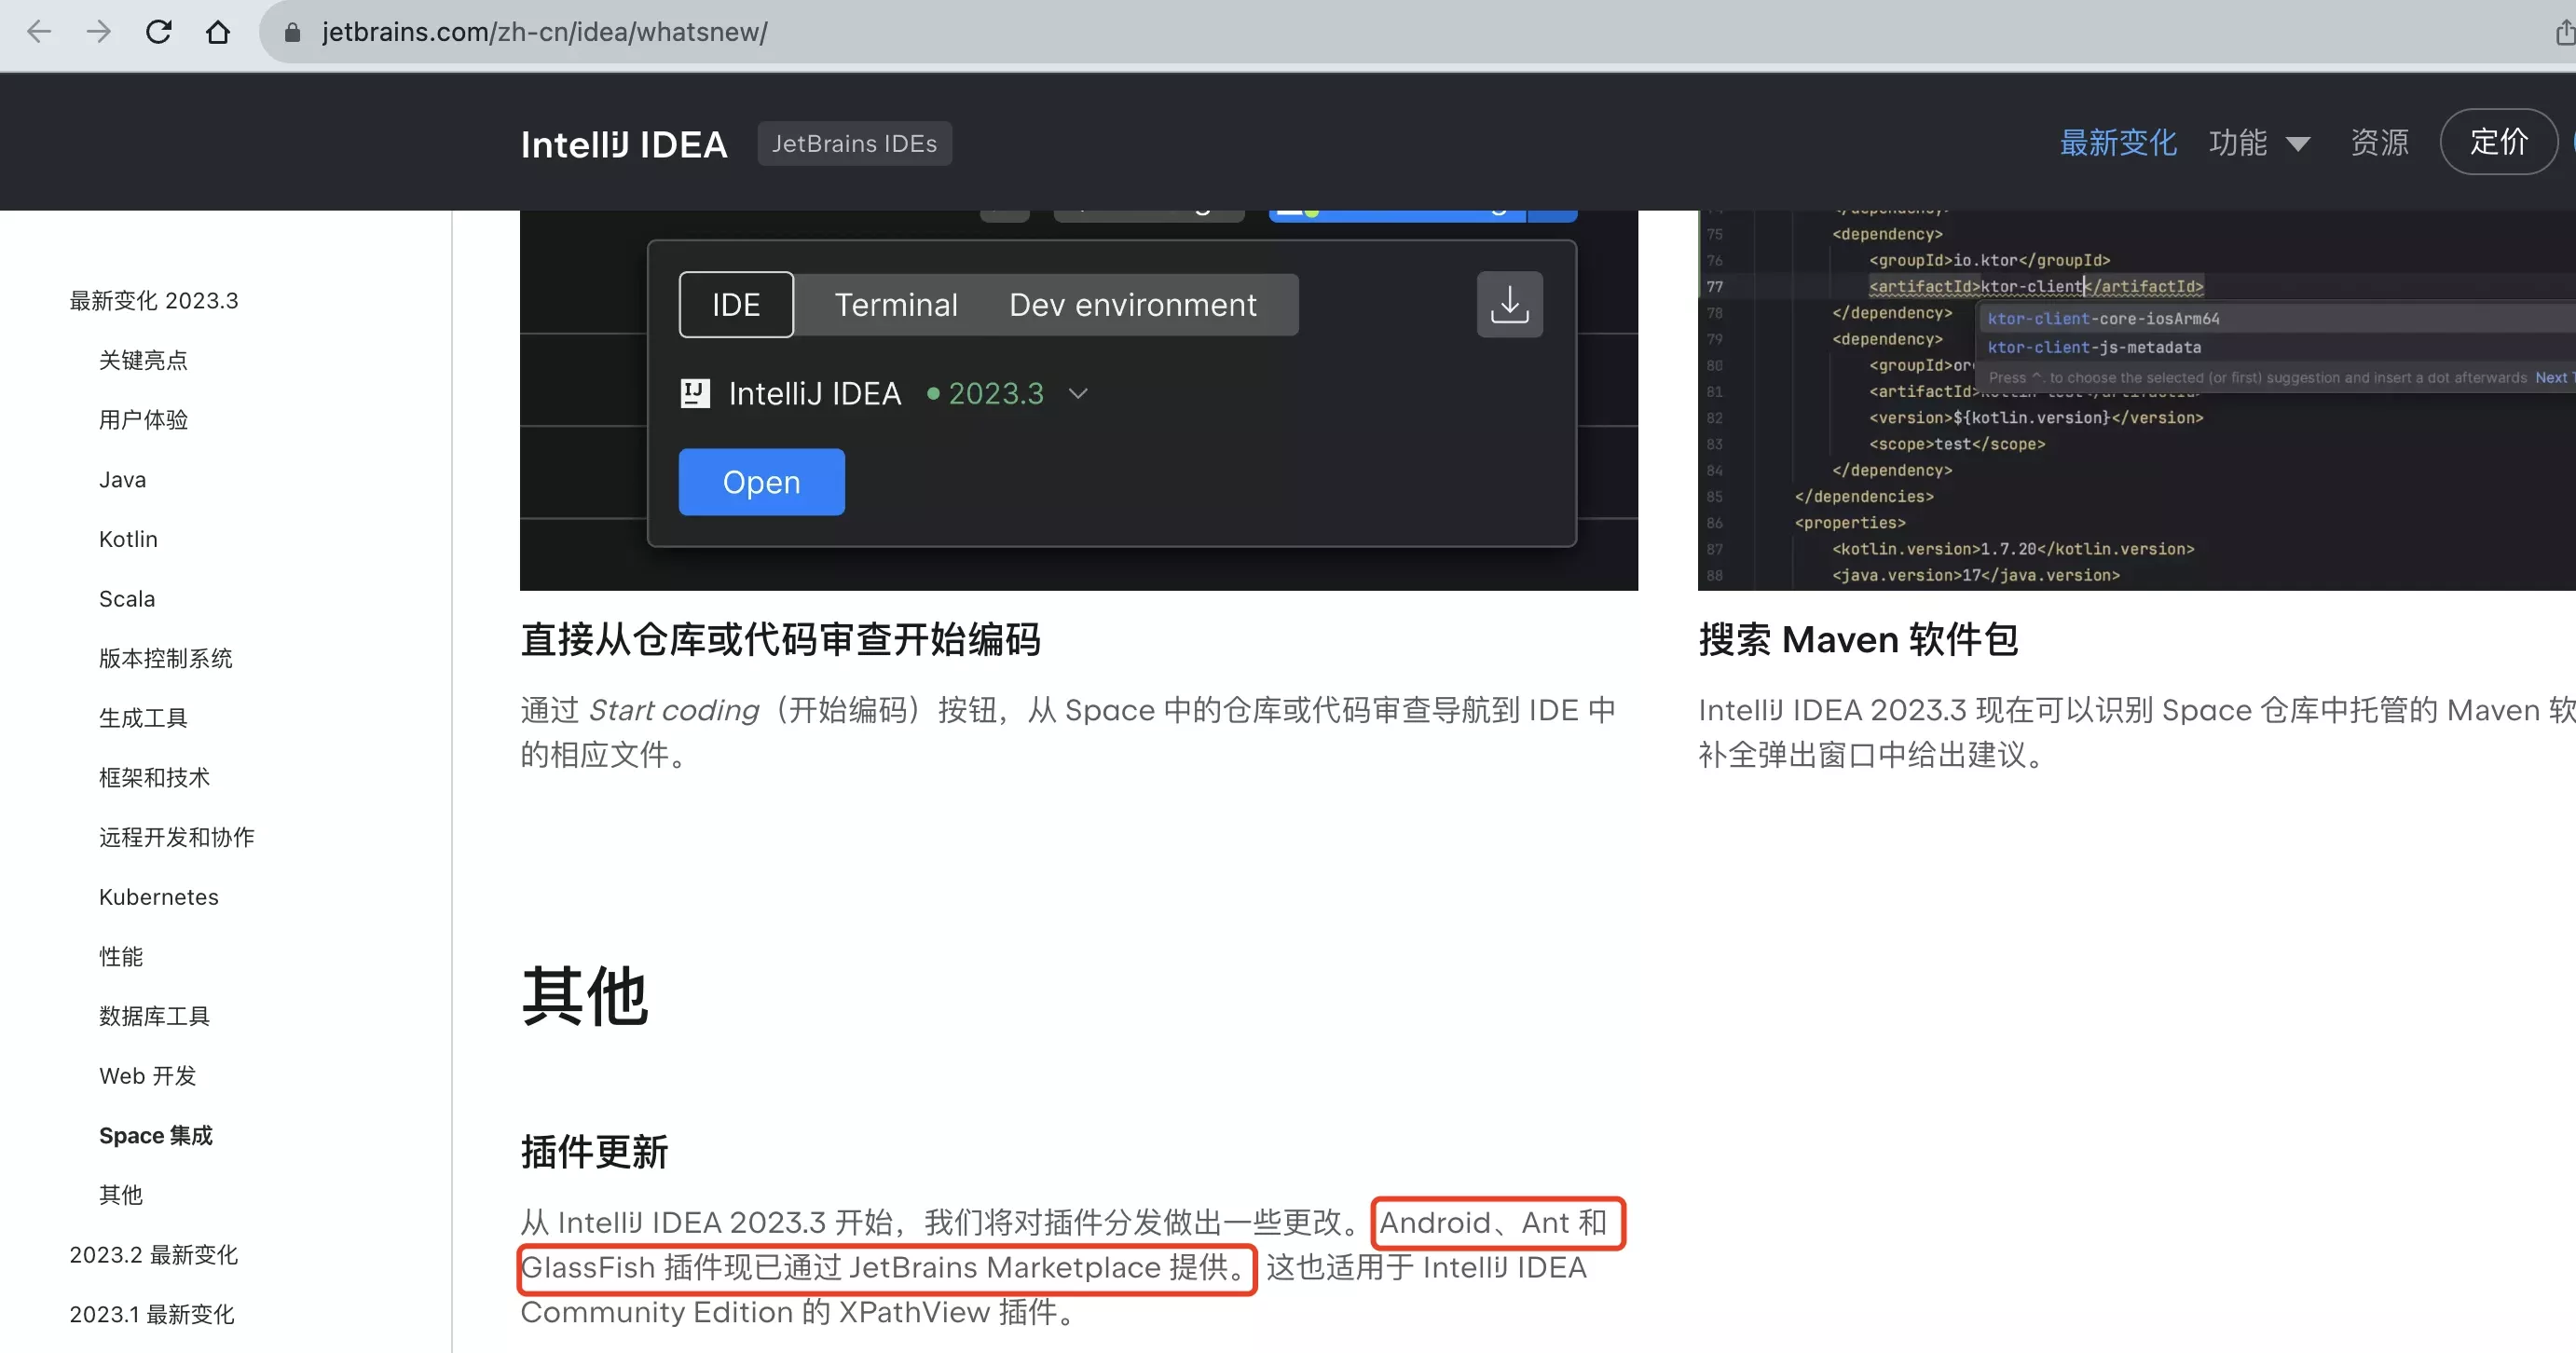2576x1353 pixels.
Task: Focus the address bar URL jetbrains.com/zh-cn/idea/whatsnew/
Action: pos(545,33)
